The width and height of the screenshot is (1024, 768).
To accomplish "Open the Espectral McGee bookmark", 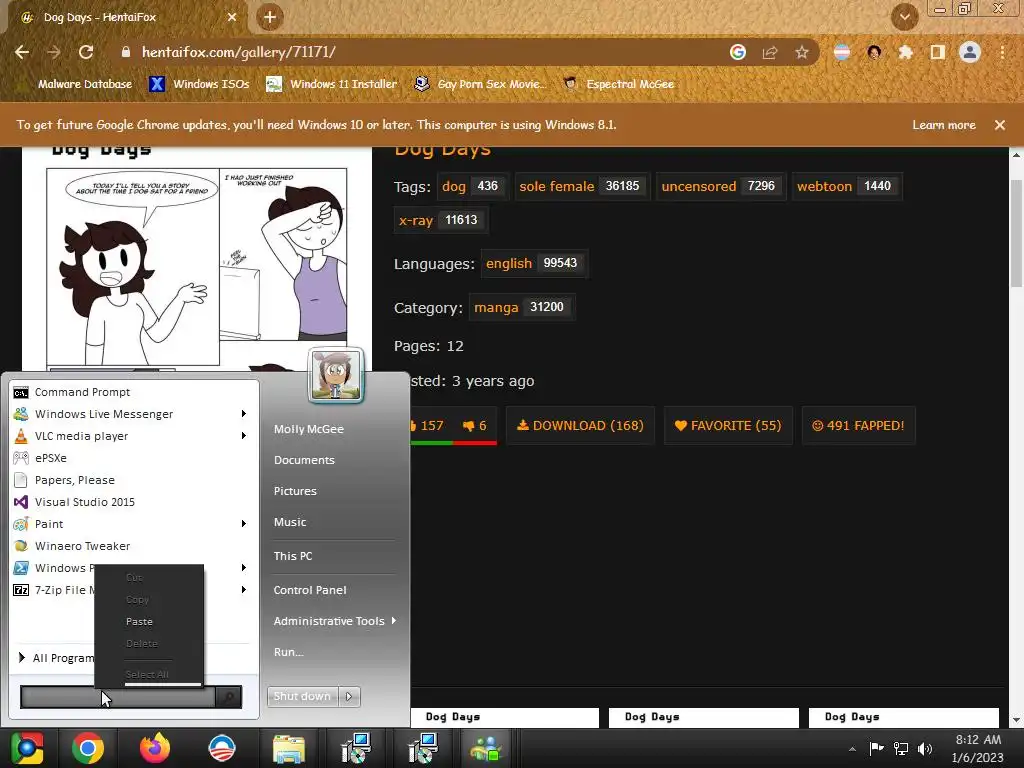I will [618, 84].
